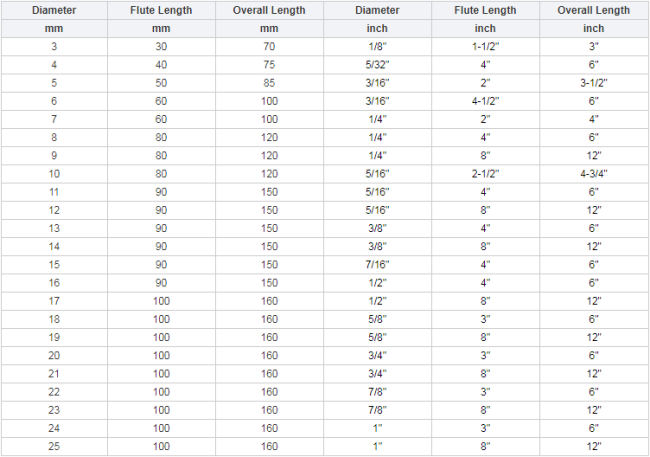
Task: Select the flute length 30 cell
Action: 161,46
